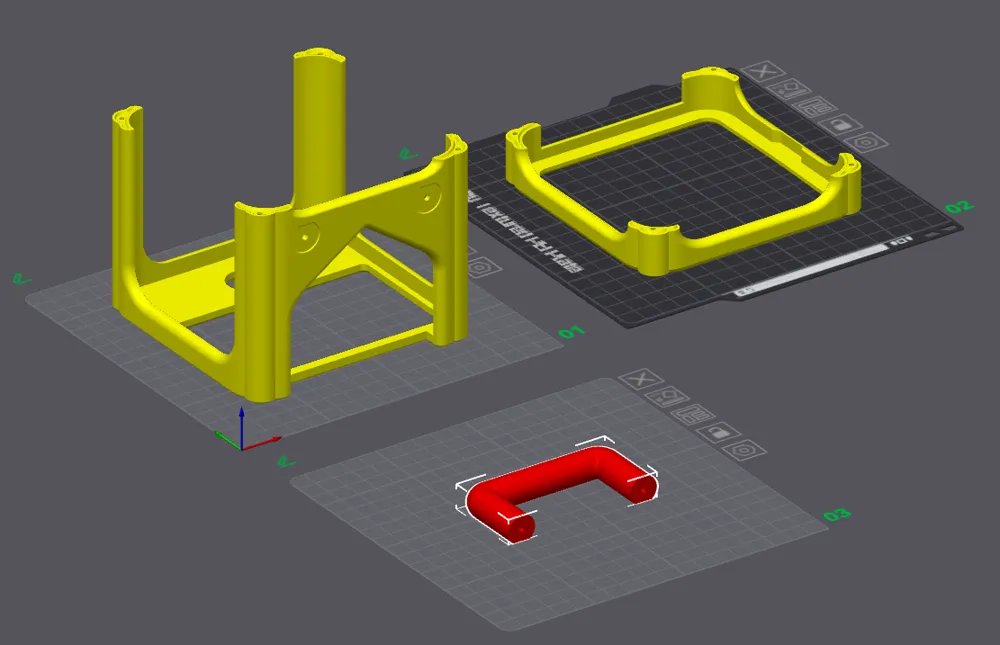
Task: Toggle the lock on plate 03
Action: (719, 434)
